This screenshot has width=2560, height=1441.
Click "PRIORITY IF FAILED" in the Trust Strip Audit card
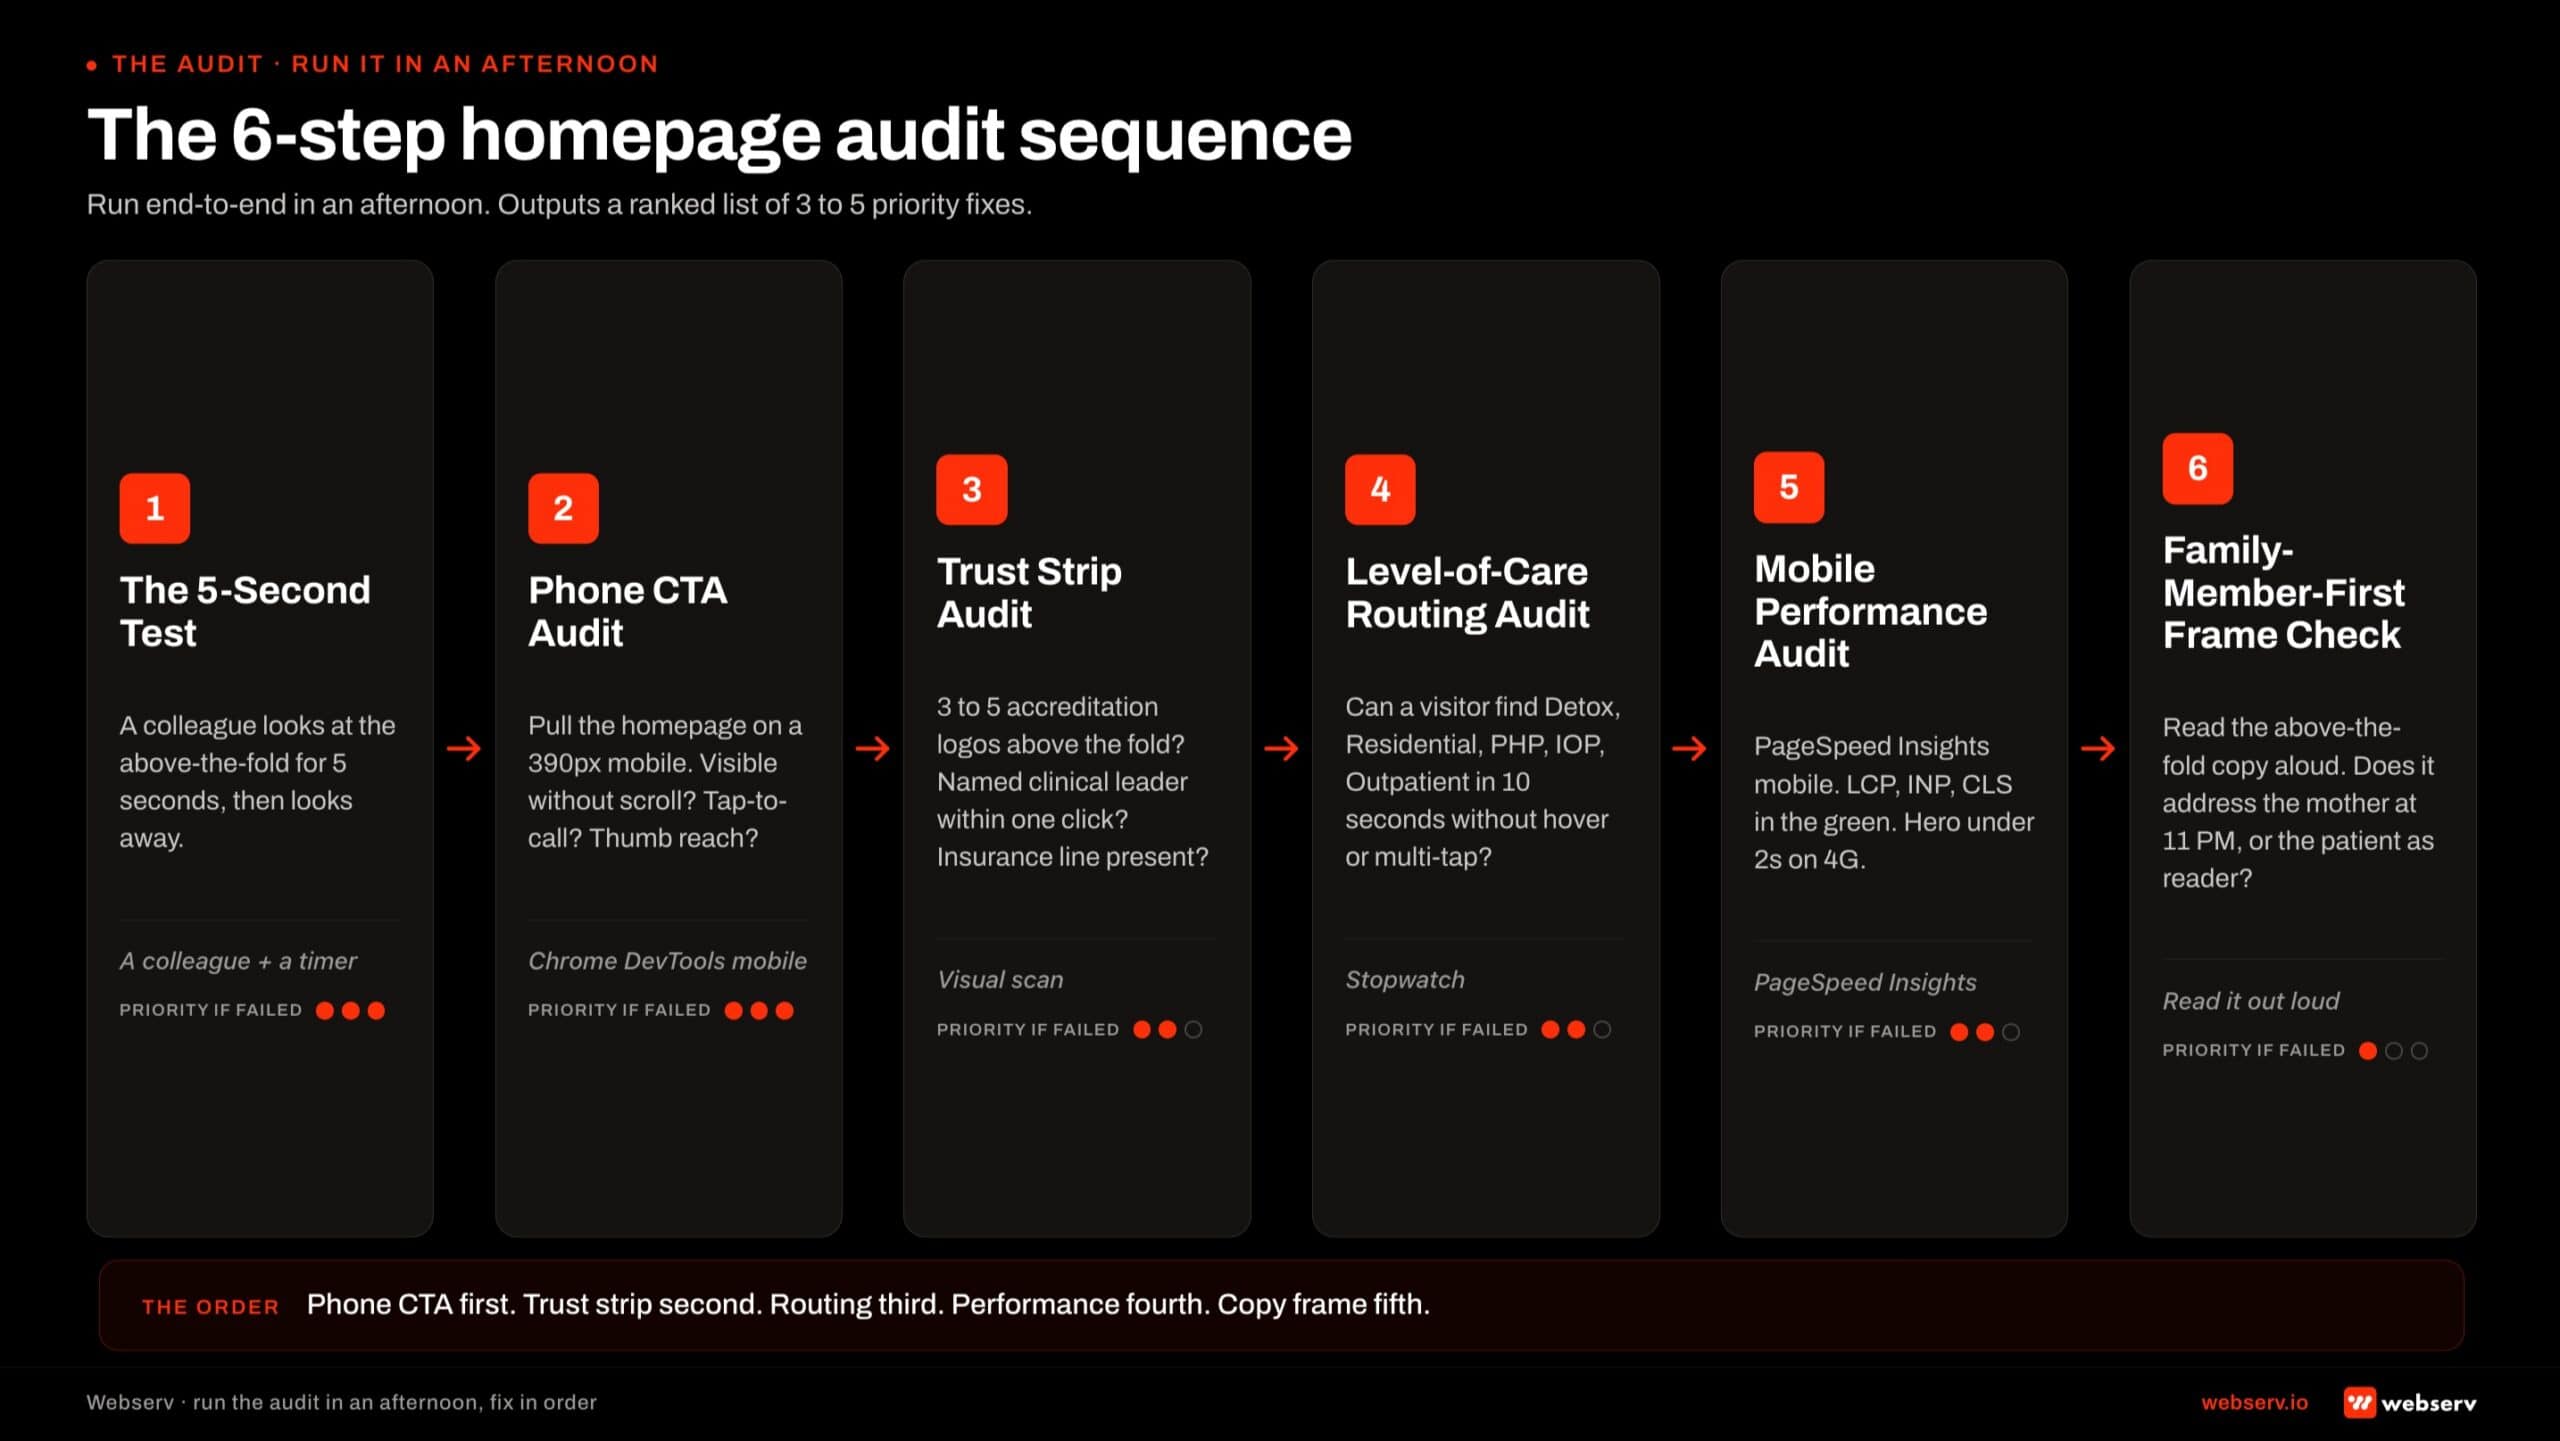1028,1029
